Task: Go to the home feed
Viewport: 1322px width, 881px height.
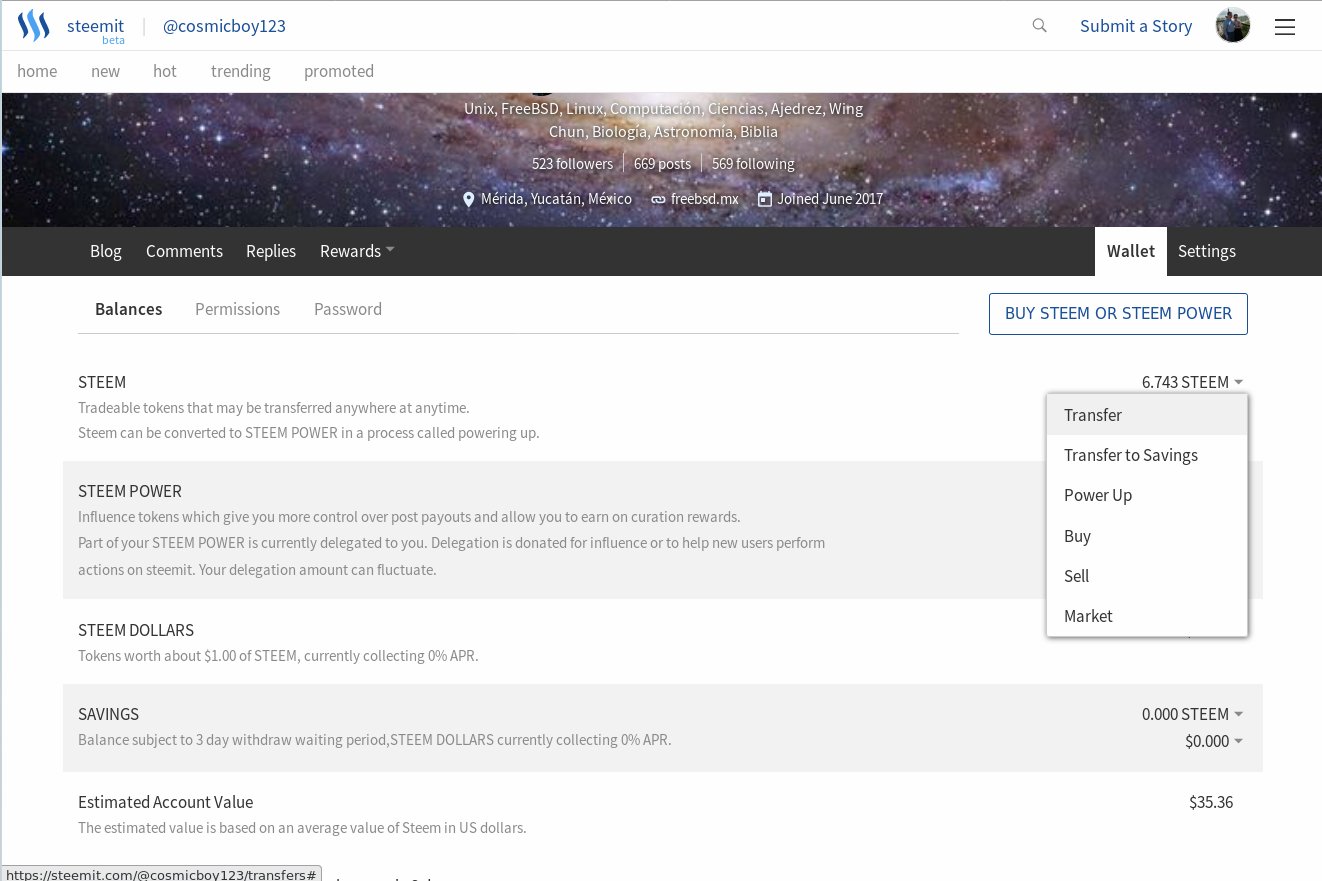Action: (x=37, y=71)
